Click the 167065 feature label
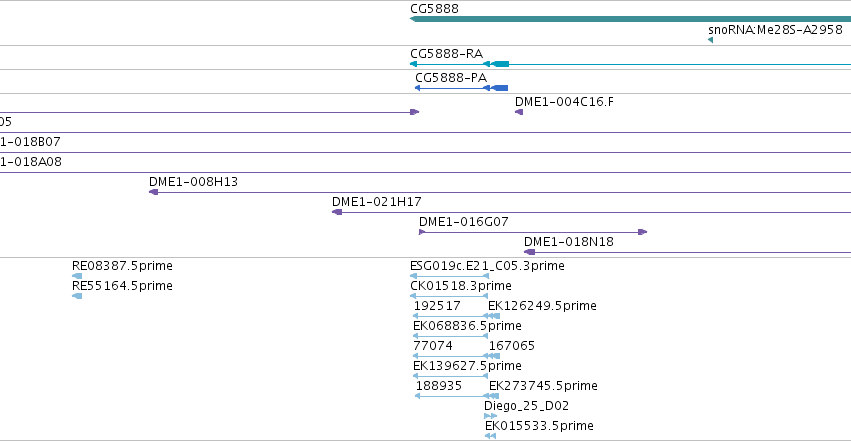The image size is (851, 441). [x=512, y=346]
